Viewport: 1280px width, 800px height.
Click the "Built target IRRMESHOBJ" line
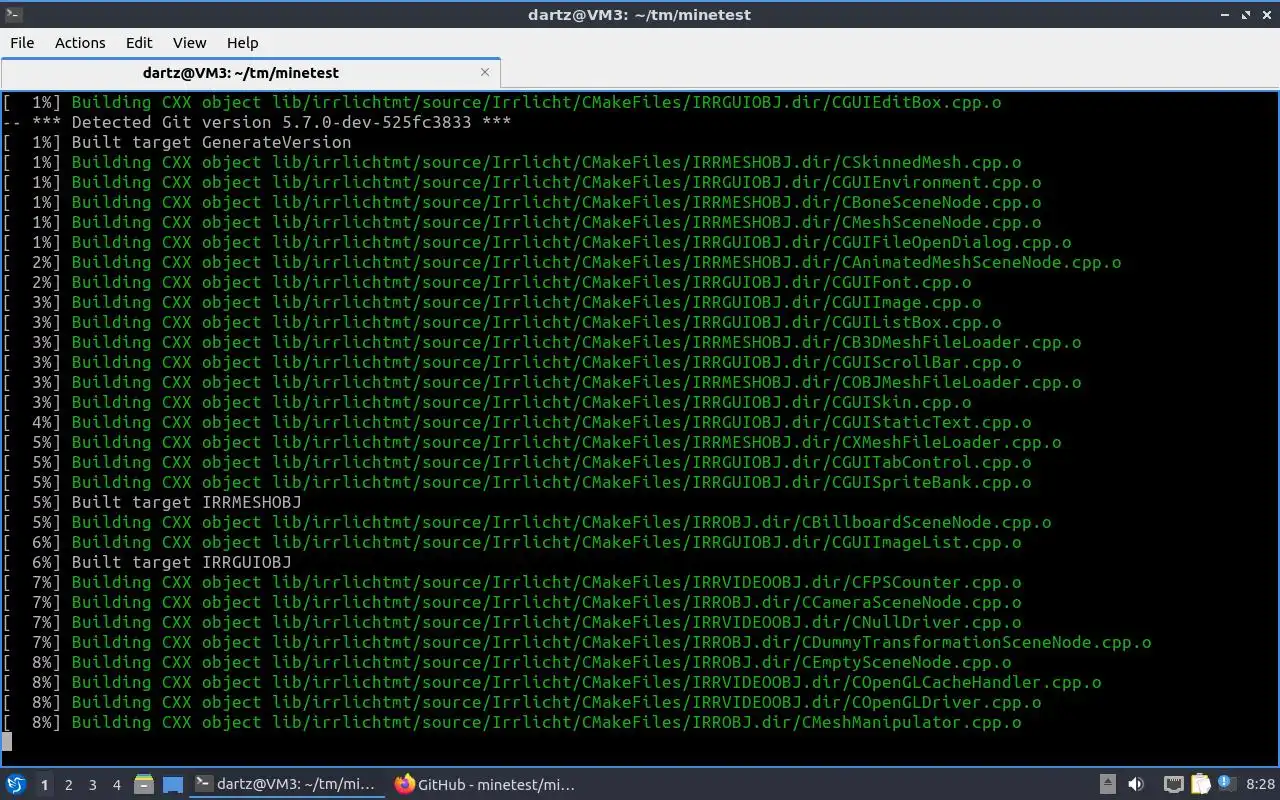(152, 502)
